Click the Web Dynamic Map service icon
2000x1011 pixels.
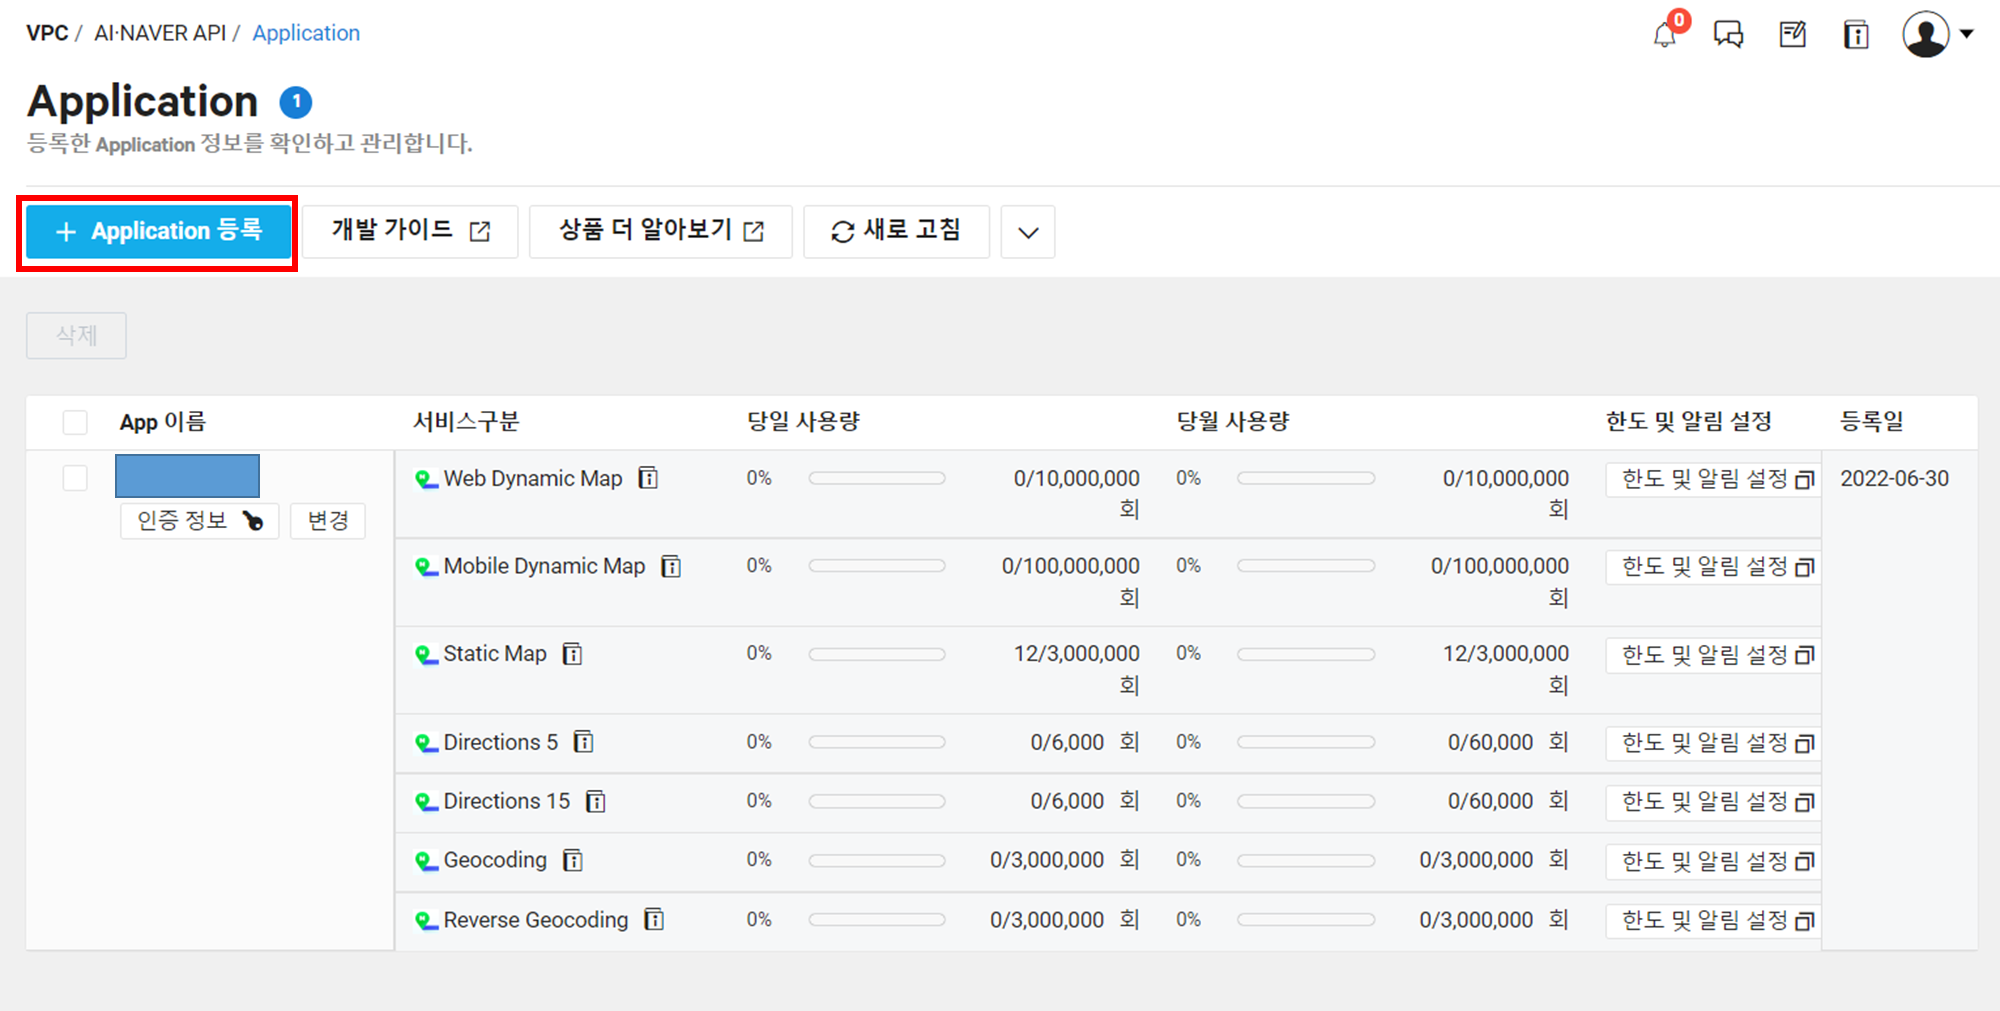point(427,480)
